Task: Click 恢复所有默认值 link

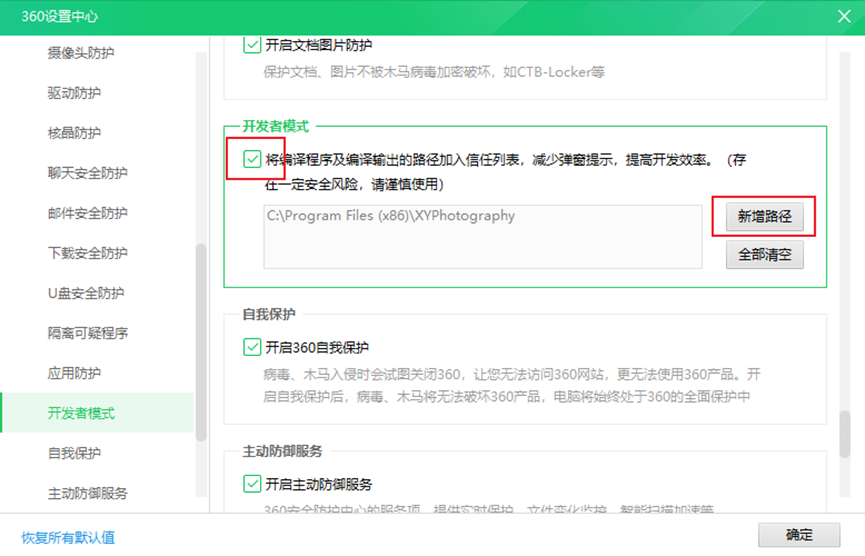Action: (68, 537)
